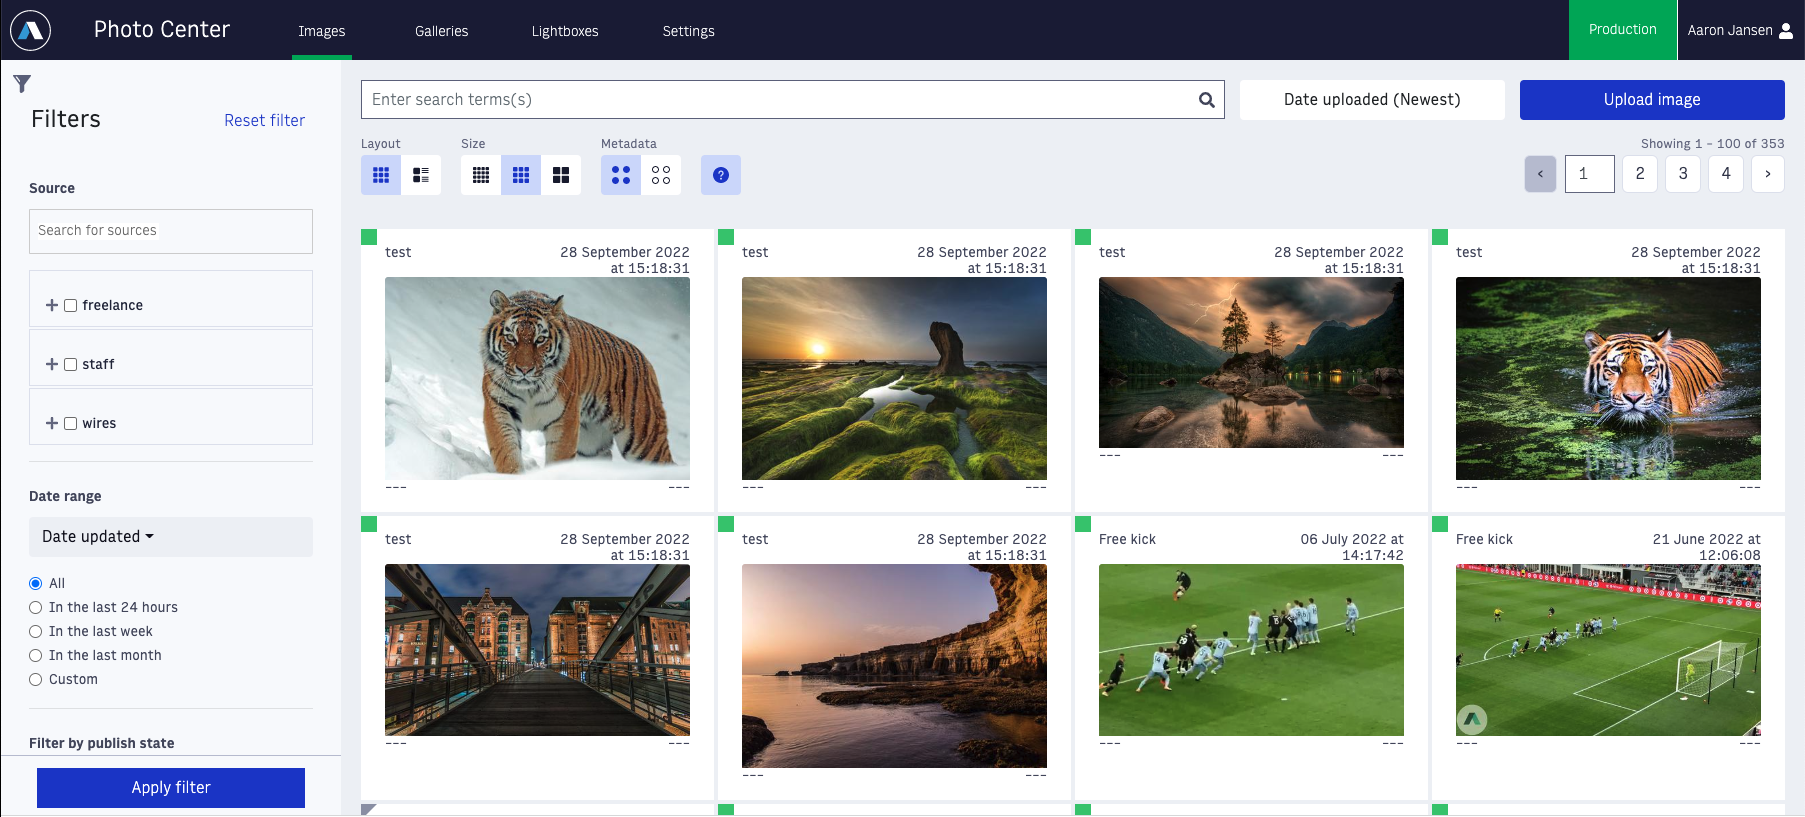Screen dimensions: 1805x817
Task: Open the Settings tab
Action: click(689, 31)
